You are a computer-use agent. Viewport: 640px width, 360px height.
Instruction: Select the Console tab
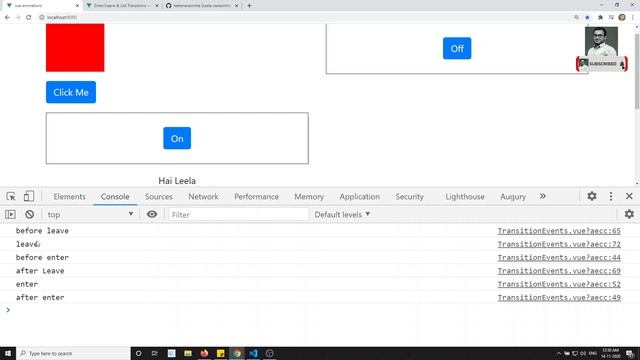115,197
